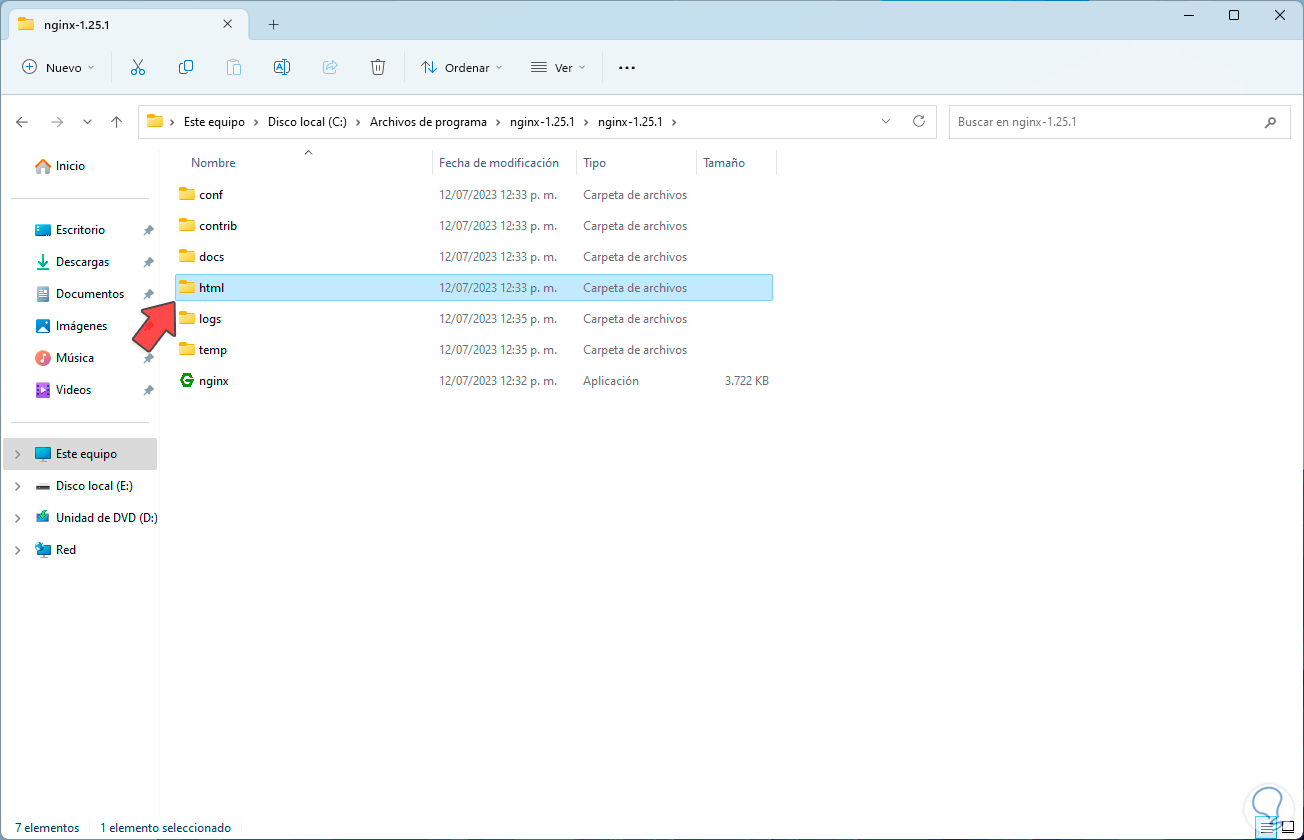Image resolution: width=1304 pixels, height=840 pixels.
Task: Expand Disco local (E:) tree node
Action: pyautogui.click(x=17, y=486)
